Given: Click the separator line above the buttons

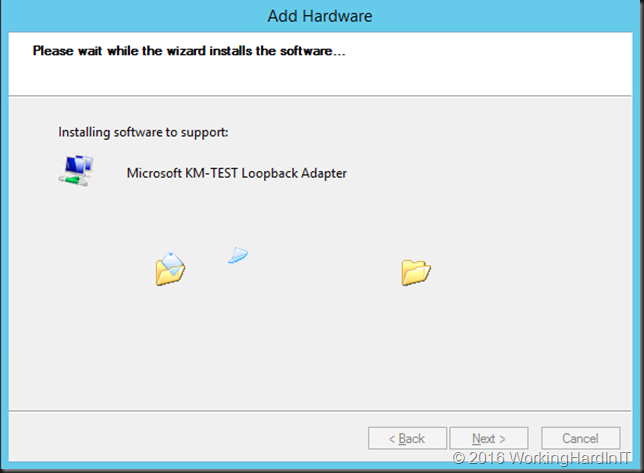Looking at the screenshot, I should [x=320, y=410].
